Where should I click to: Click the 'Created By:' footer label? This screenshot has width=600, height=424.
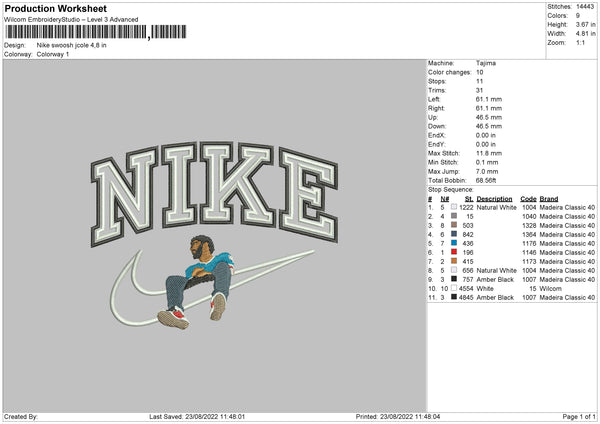21,416
